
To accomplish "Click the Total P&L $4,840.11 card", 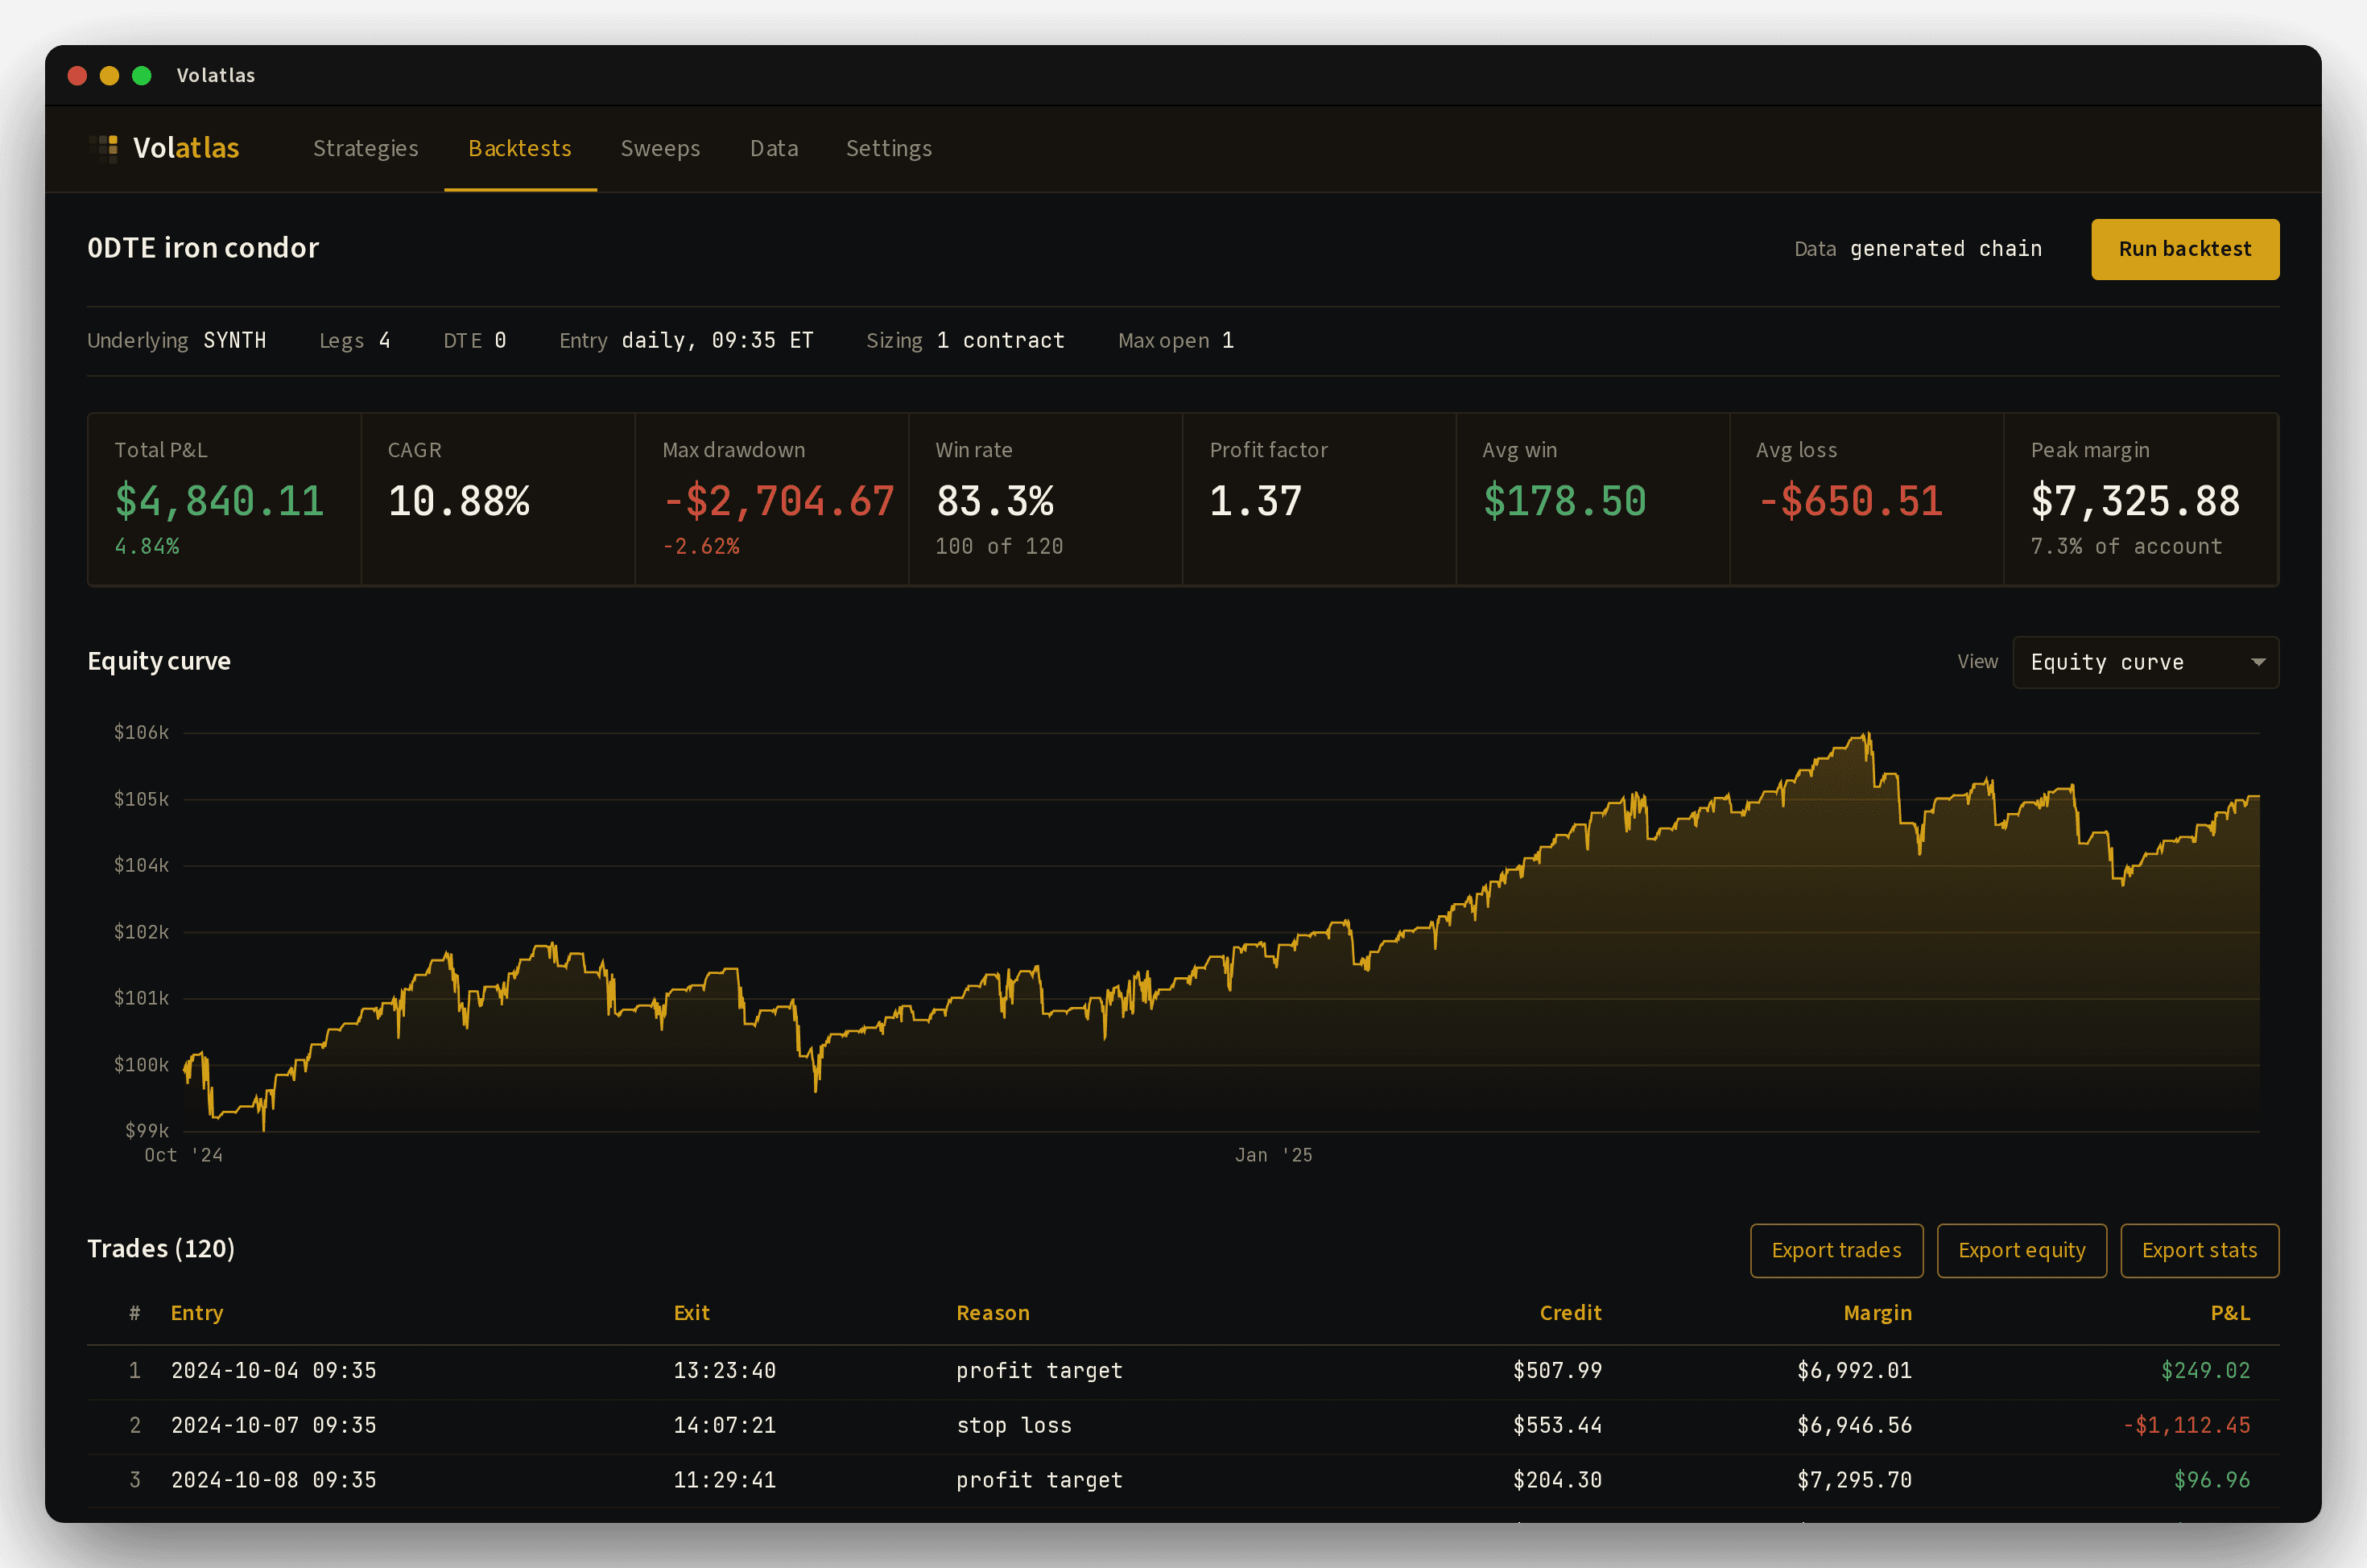I will pyautogui.click(x=224, y=499).
